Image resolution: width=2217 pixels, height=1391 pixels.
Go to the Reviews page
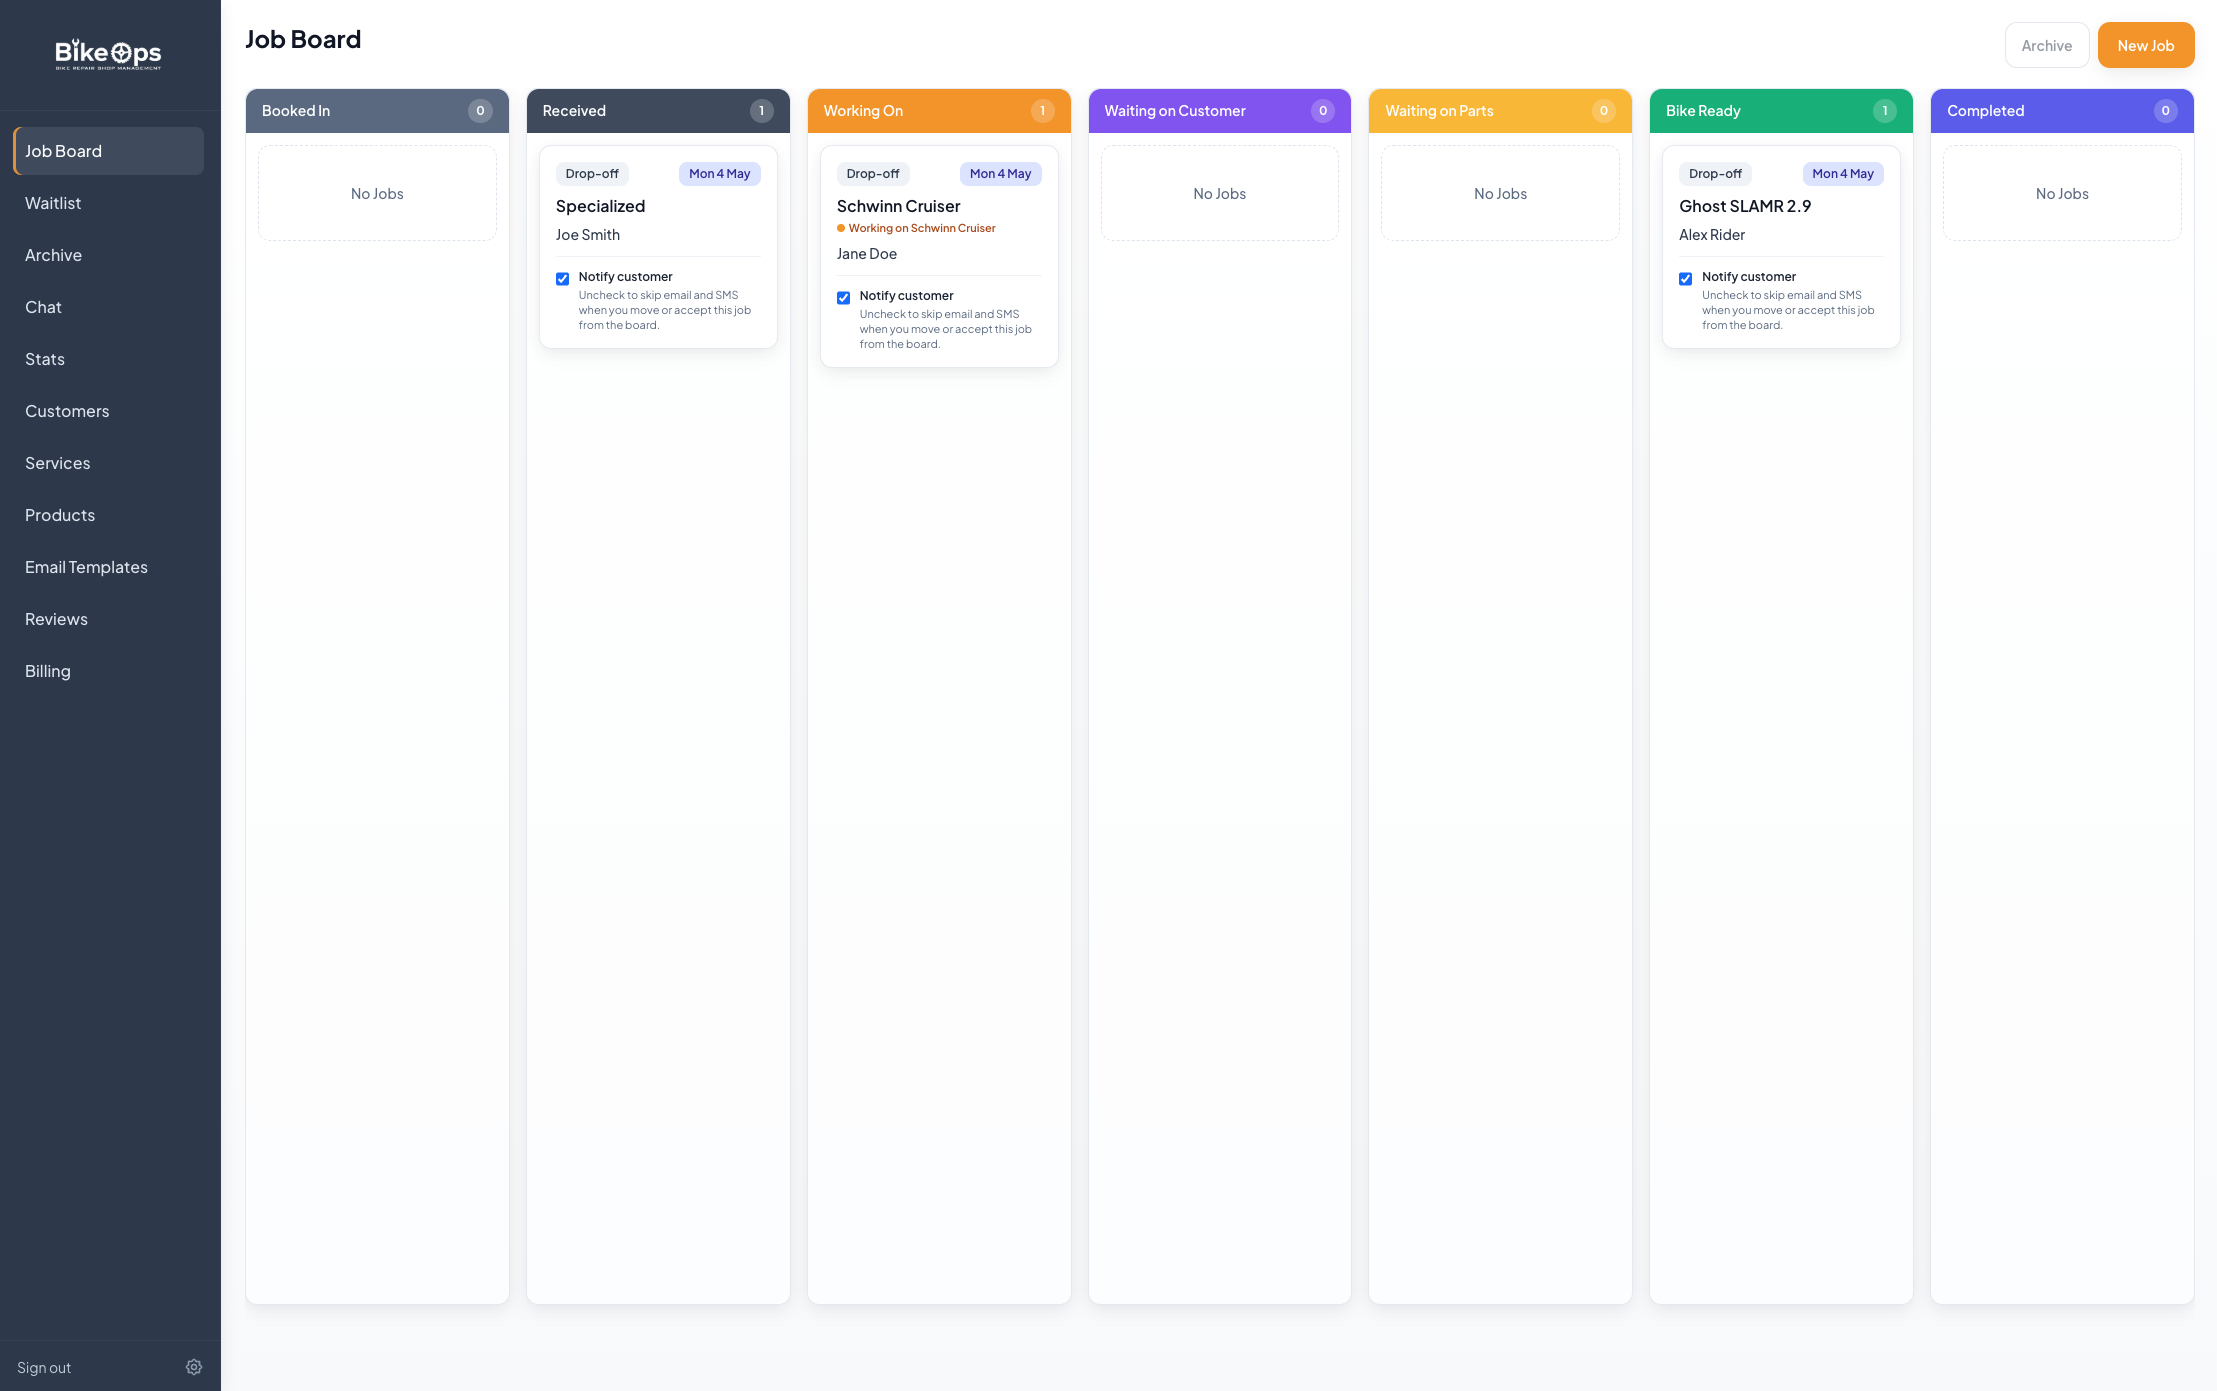(108, 619)
